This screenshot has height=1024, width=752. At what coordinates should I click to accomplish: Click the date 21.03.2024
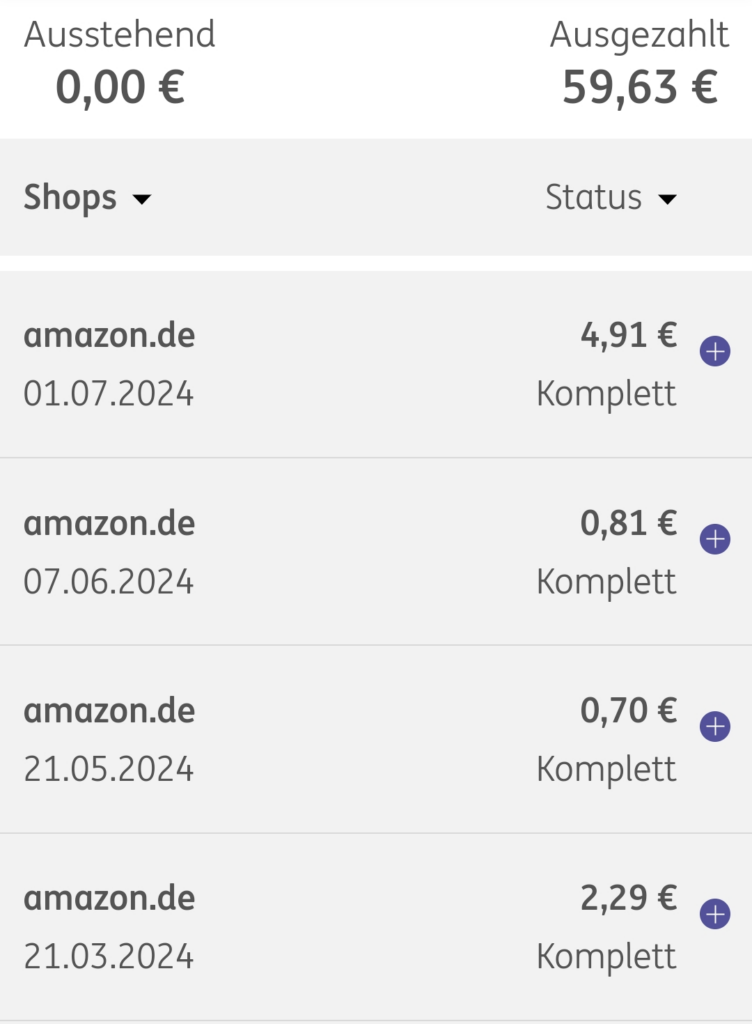pyautogui.click(x=108, y=956)
